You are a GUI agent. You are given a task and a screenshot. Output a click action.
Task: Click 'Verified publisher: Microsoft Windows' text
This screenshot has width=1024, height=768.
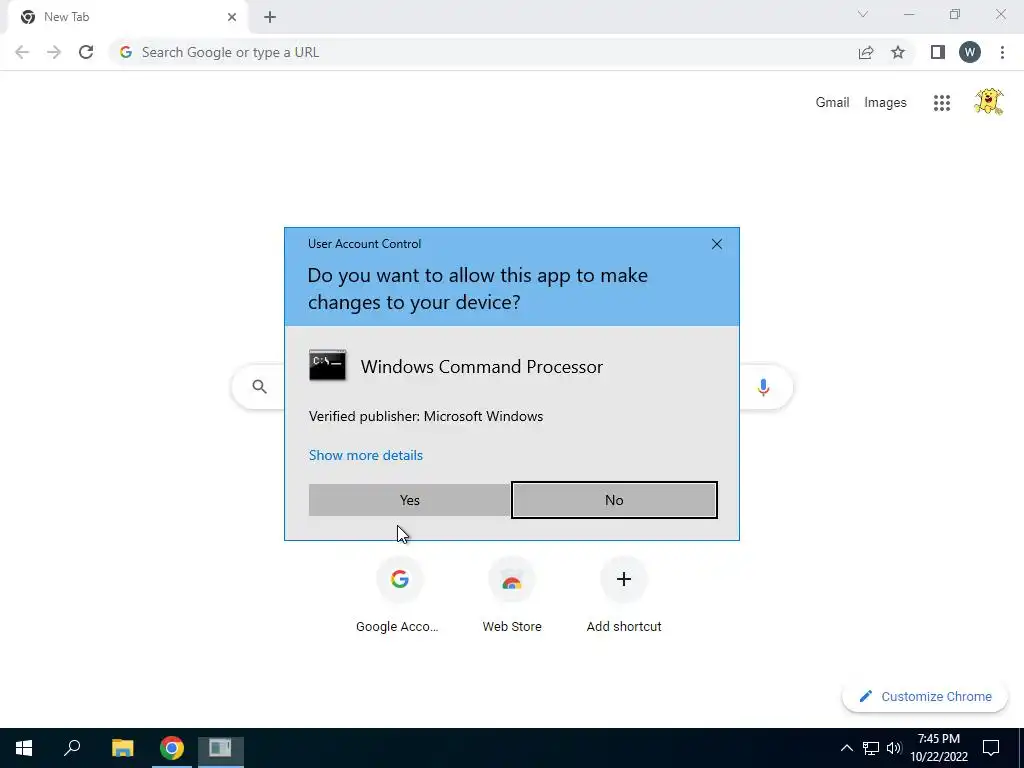[x=426, y=416]
